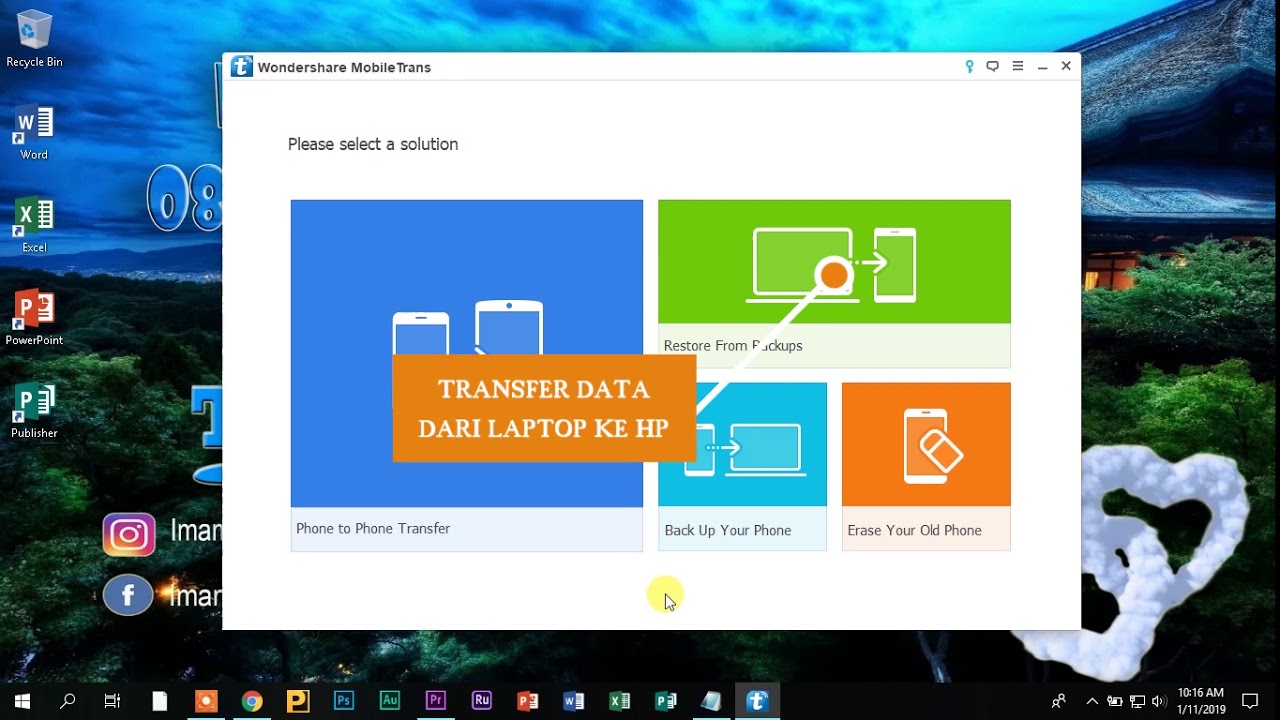Image resolution: width=1280 pixels, height=720 pixels.
Task: Open the feedback speech bubble icon
Action: tap(993, 67)
